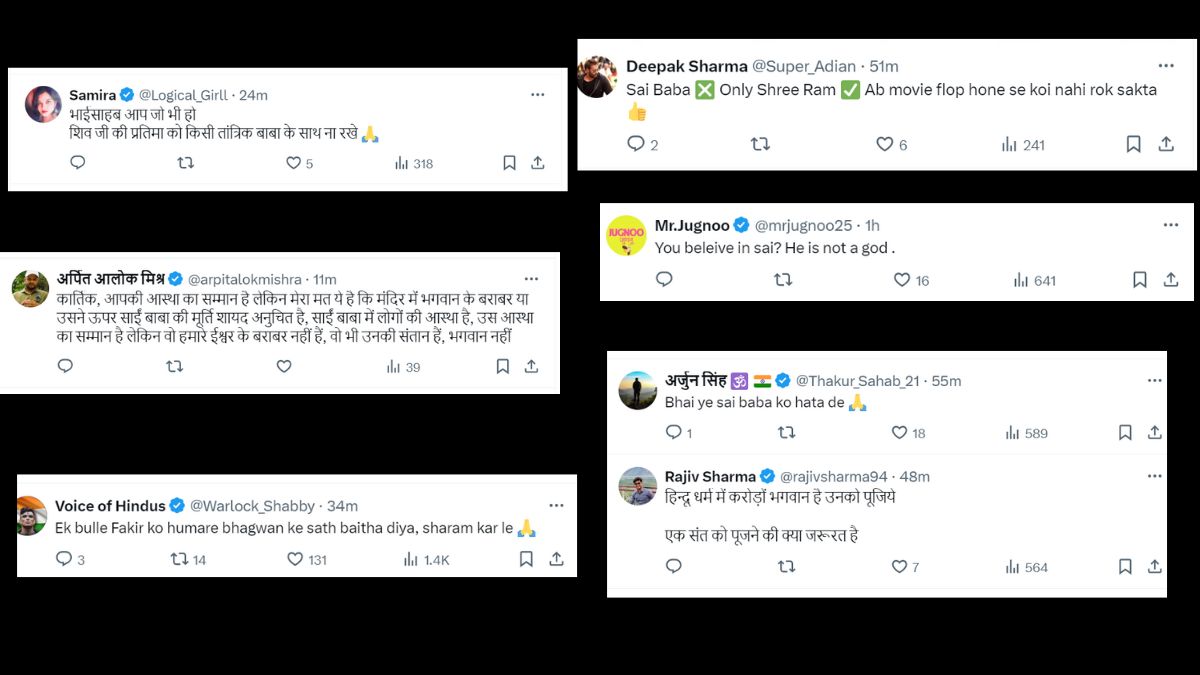Image resolution: width=1200 pixels, height=675 pixels.
Task: Click Samira's profile avatar
Action: 43,104
